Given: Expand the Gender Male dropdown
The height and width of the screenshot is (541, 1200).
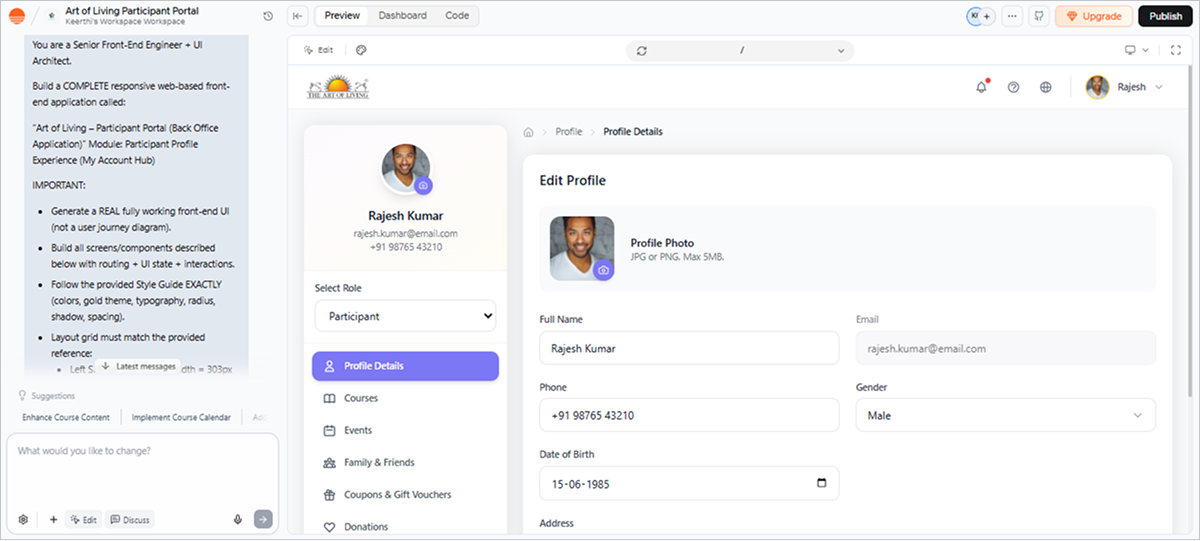Looking at the screenshot, I should [1005, 415].
